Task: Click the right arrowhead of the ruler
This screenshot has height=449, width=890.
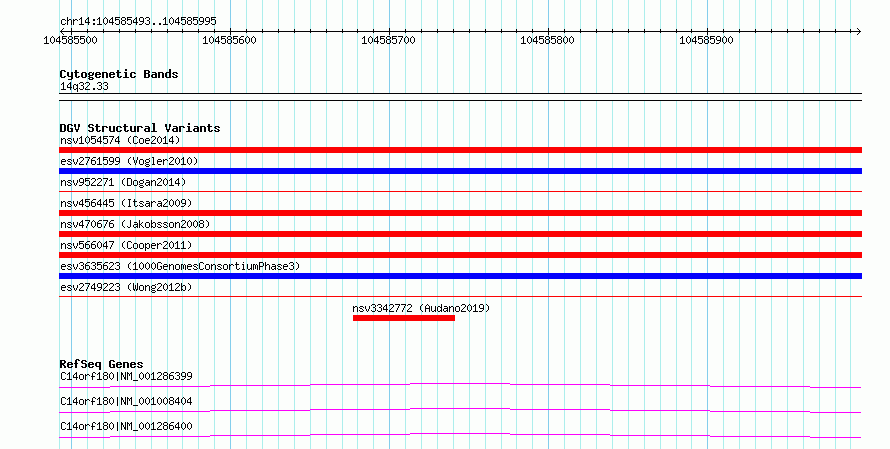Action: click(859, 32)
